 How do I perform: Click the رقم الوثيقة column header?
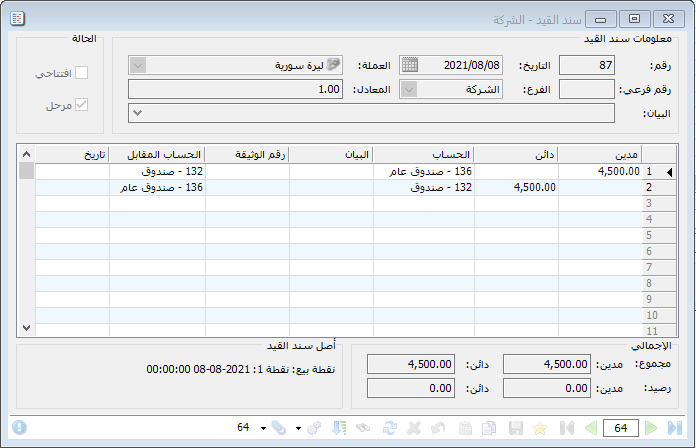point(247,155)
